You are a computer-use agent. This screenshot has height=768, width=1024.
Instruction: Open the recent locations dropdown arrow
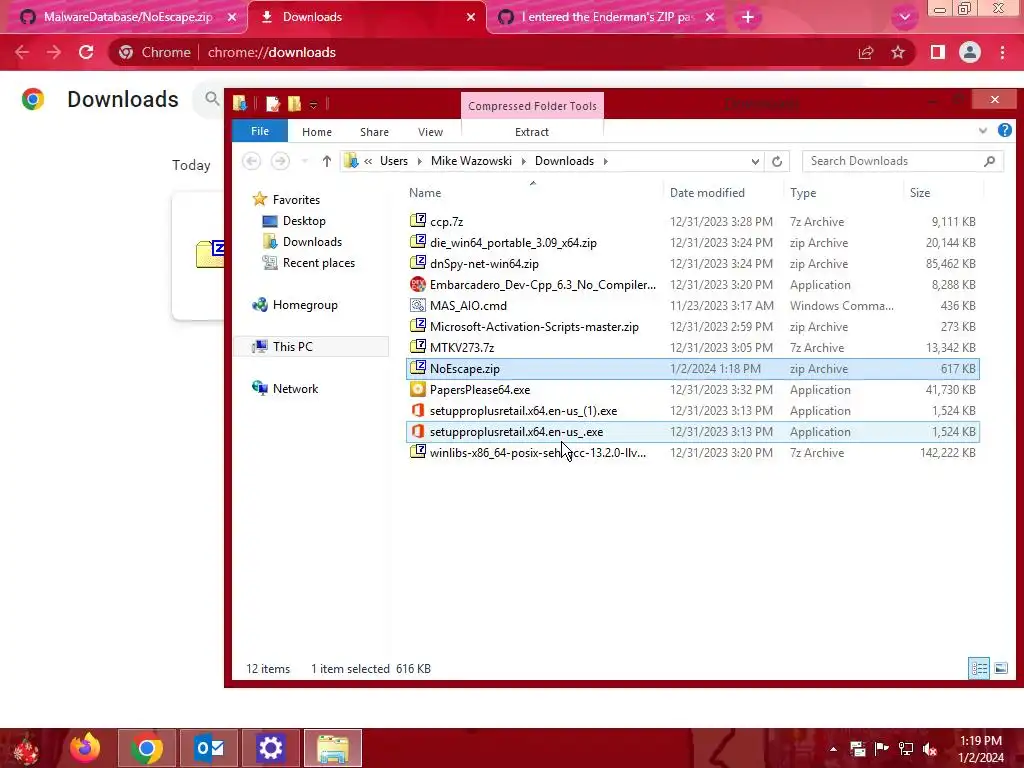pyautogui.click(x=304, y=161)
